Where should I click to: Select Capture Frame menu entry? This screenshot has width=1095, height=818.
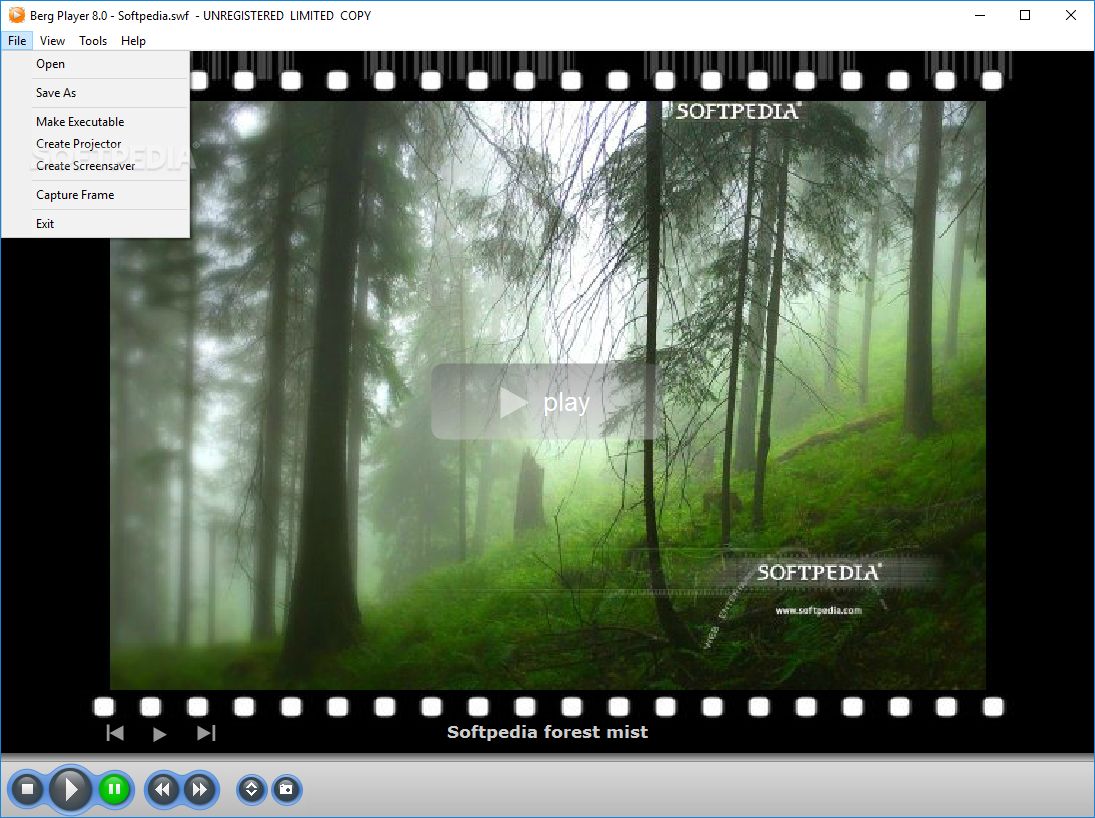[96, 195]
